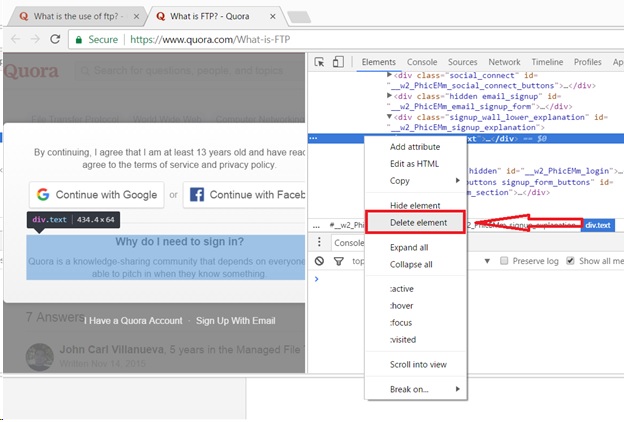Click the Quora favicon on the first tab
This screenshot has width=624, height=422.
coord(24,16)
